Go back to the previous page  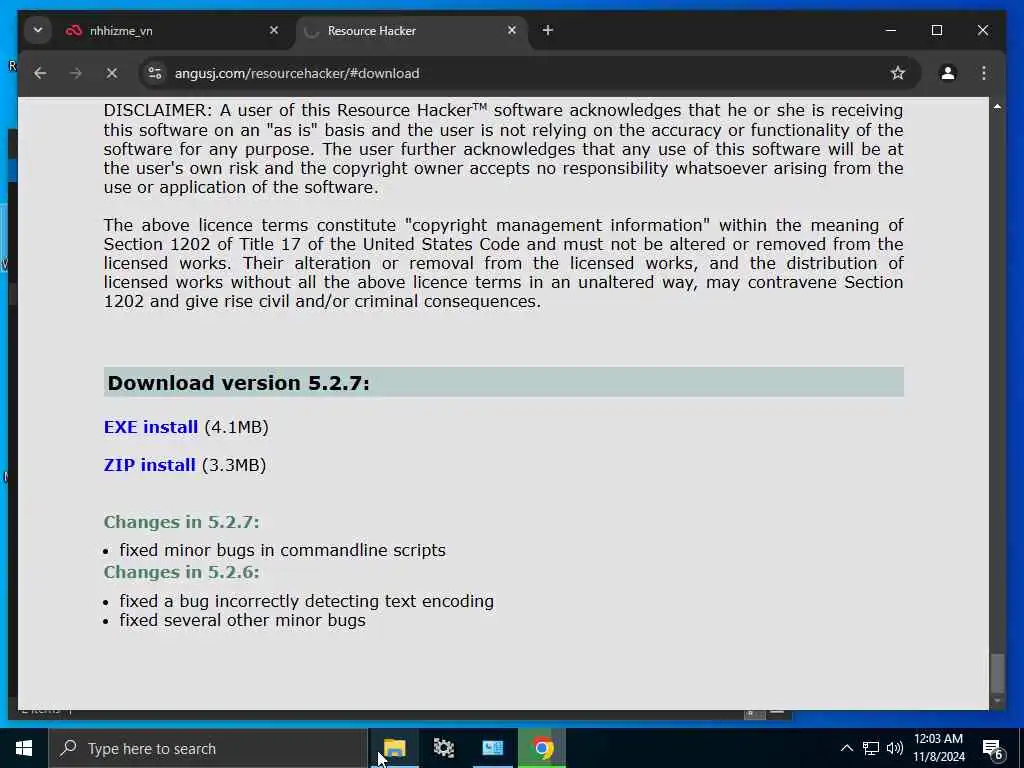(x=40, y=73)
